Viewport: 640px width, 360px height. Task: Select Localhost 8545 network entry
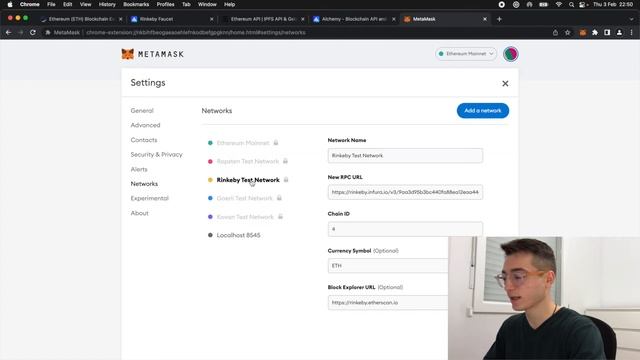238,235
